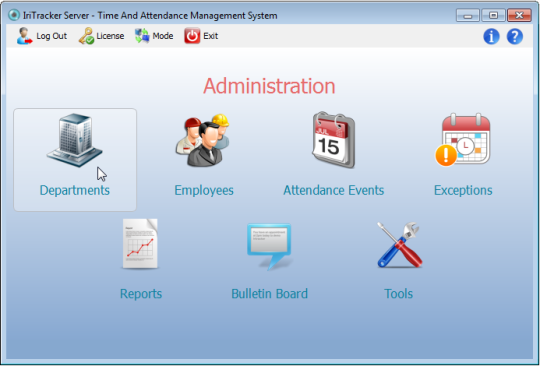Open the Exceptions calendar warning icon
The width and height of the screenshot is (540, 366).
click(463, 140)
